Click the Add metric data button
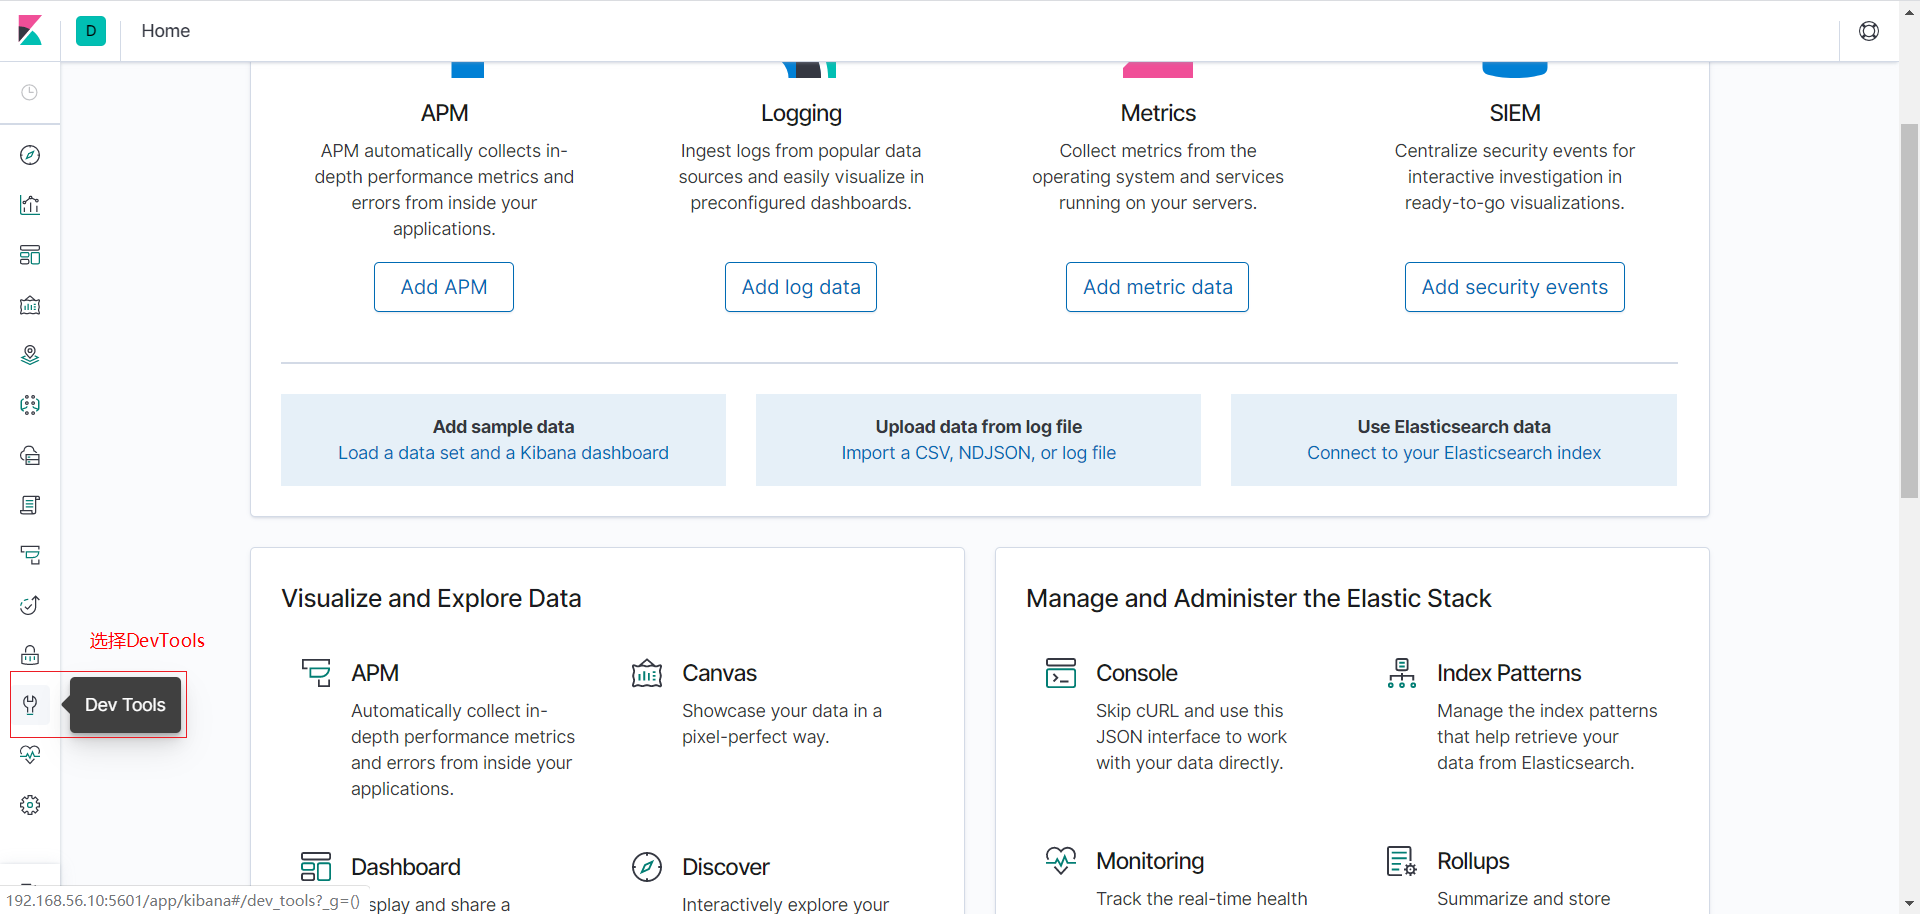The width and height of the screenshot is (1920, 914). [x=1158, y=287]
